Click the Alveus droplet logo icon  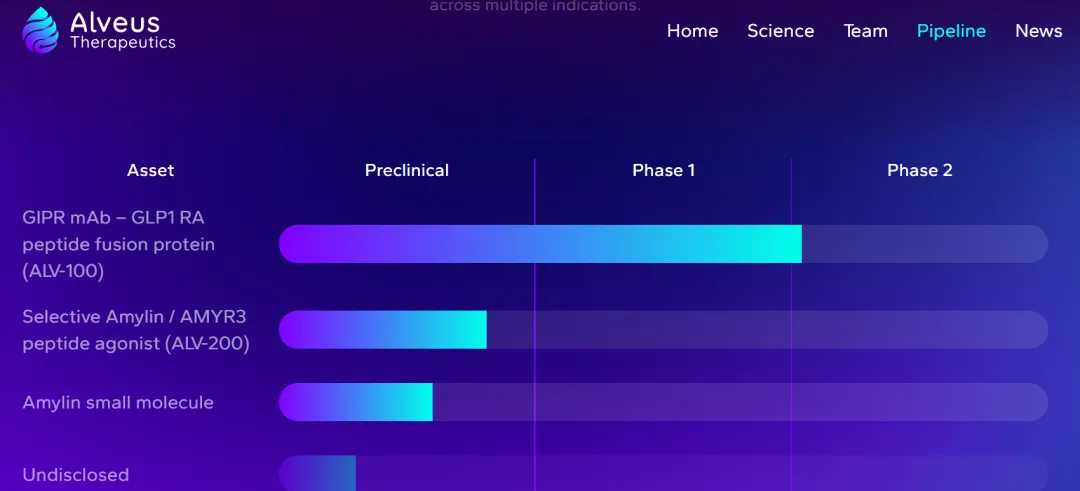pos(41,30)
